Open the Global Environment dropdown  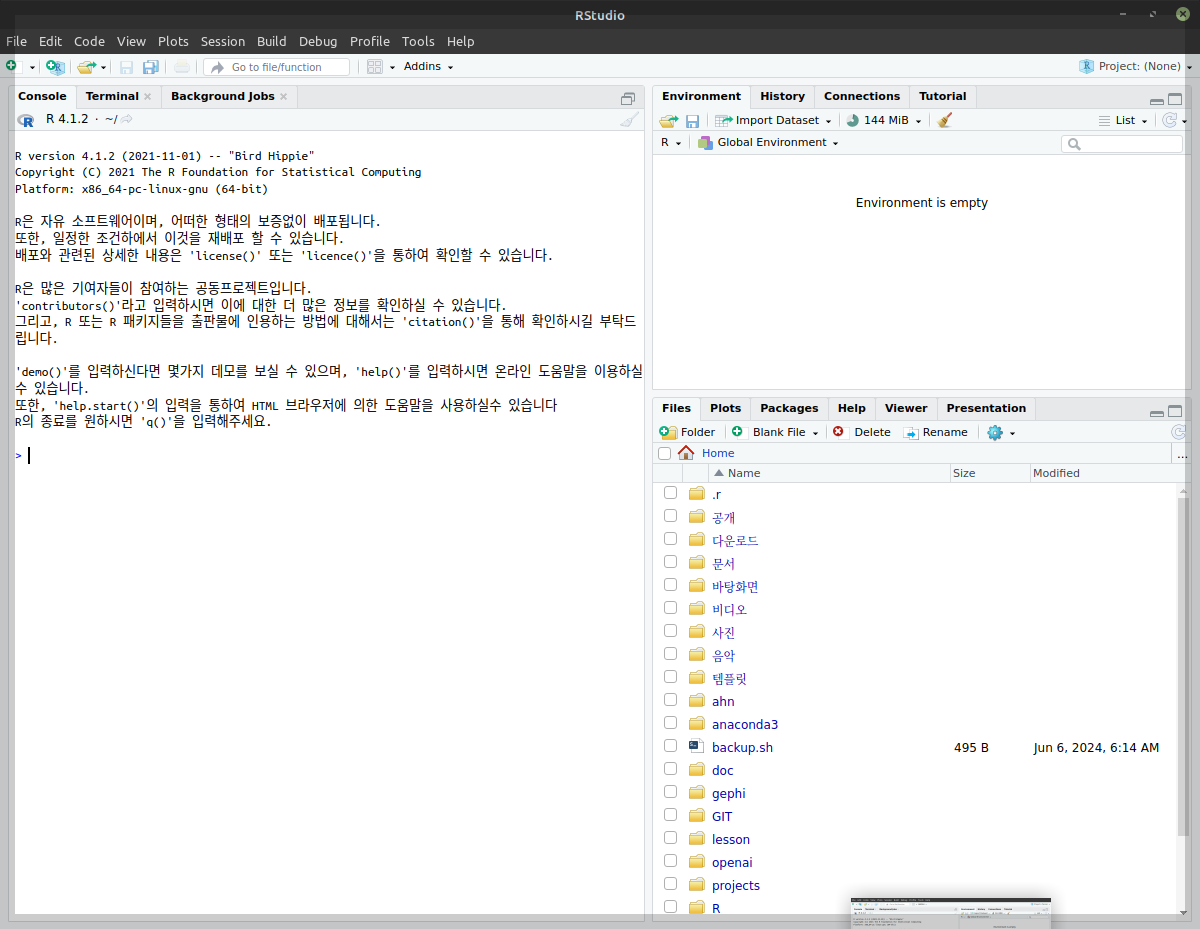pyautogui.click(x=768, y=142)
